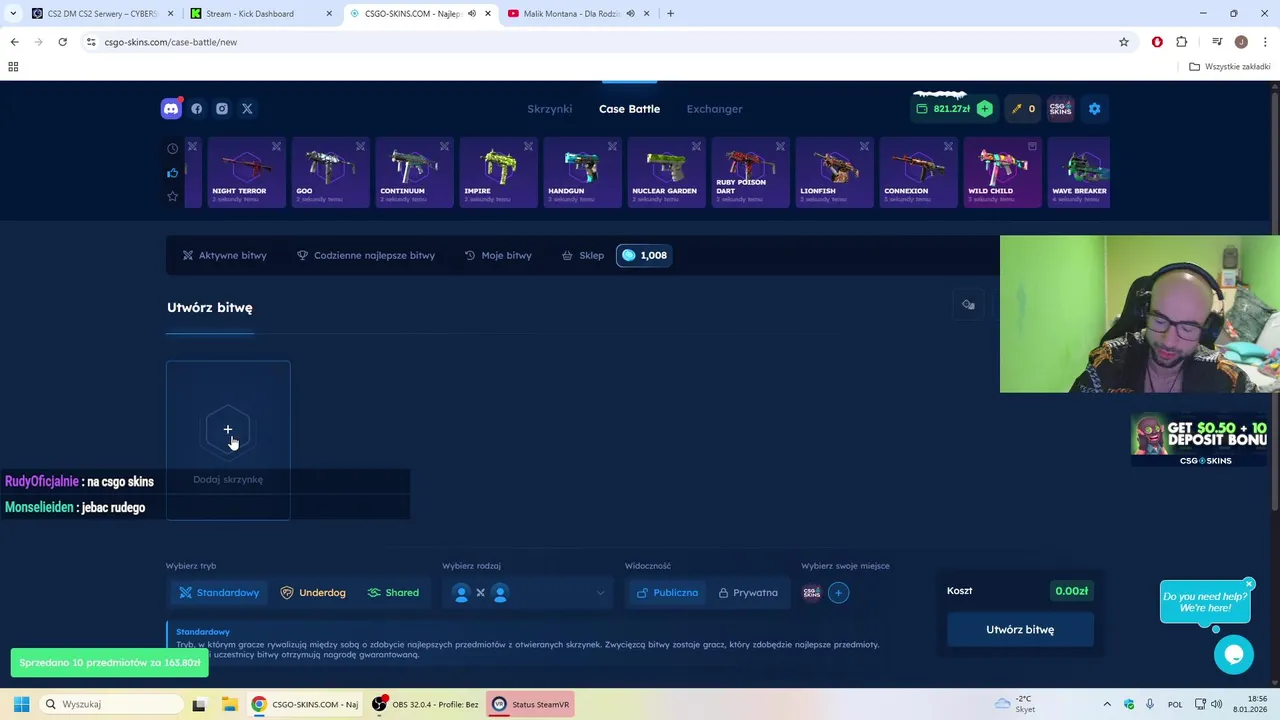The image size is (1280, 720).
Task: Switch to Aktywne bitwy tab
Action: [x=224, y=255]
